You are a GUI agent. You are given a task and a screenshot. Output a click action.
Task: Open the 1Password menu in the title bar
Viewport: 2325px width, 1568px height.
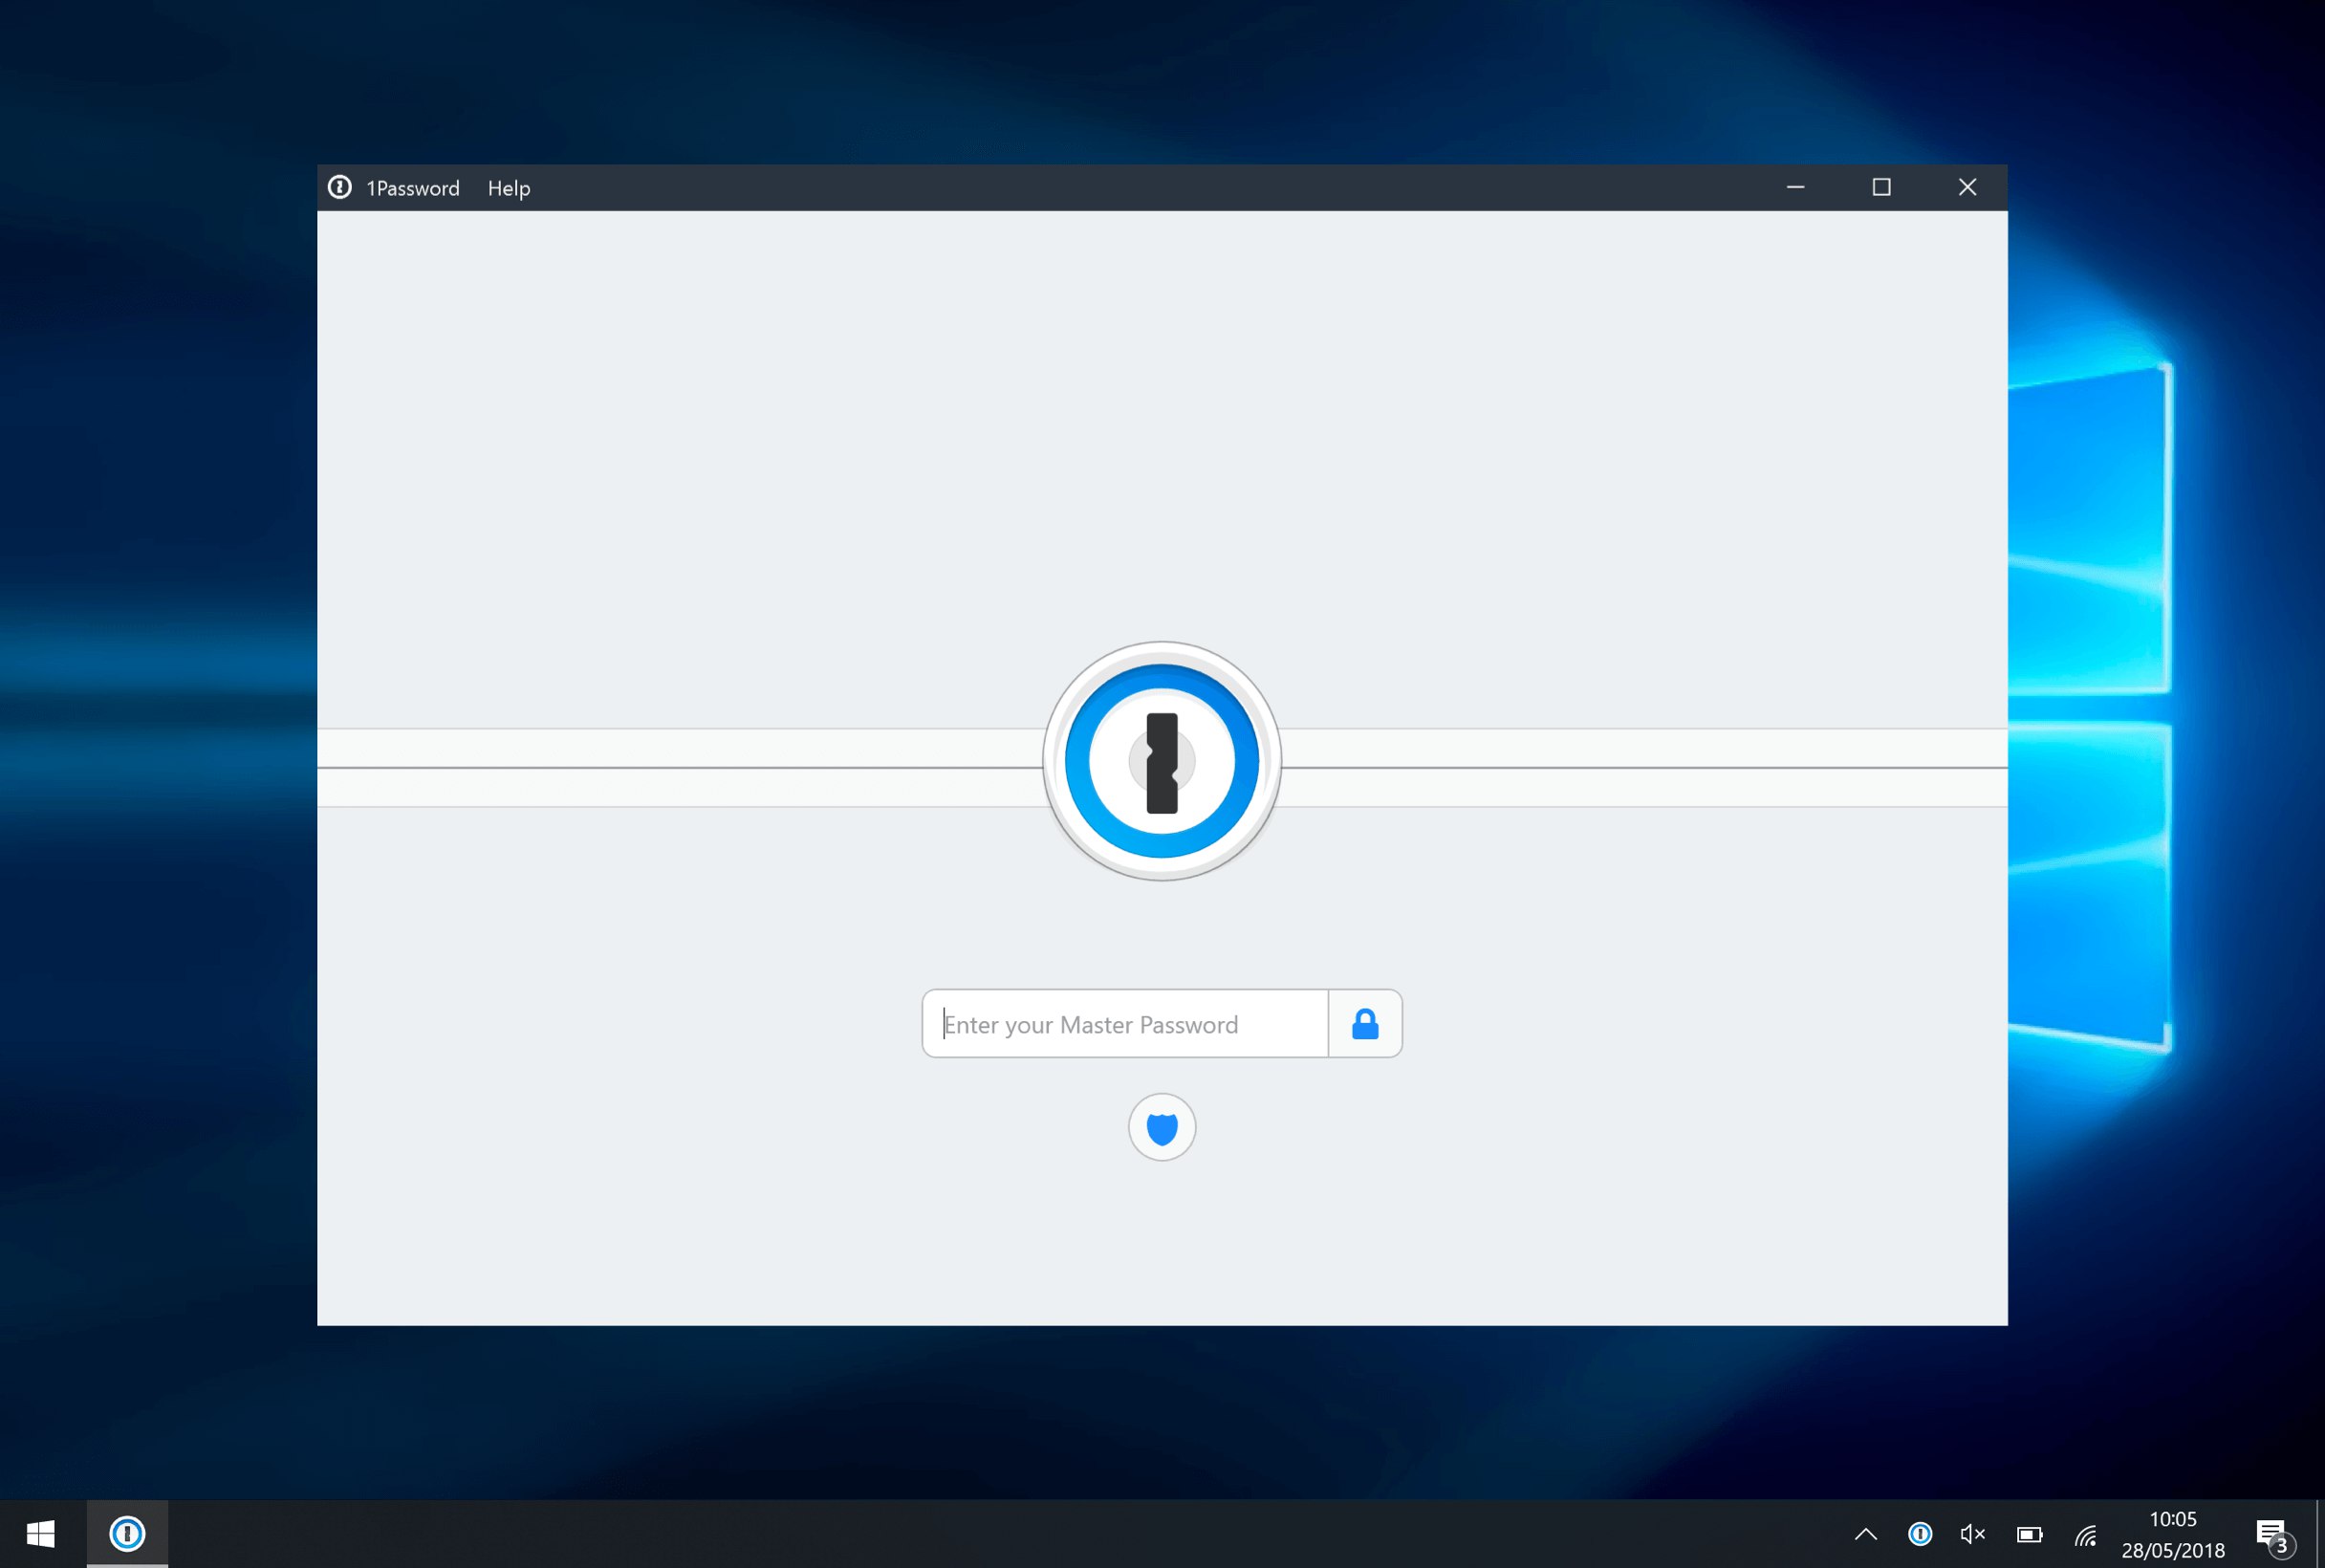[413, 188]
